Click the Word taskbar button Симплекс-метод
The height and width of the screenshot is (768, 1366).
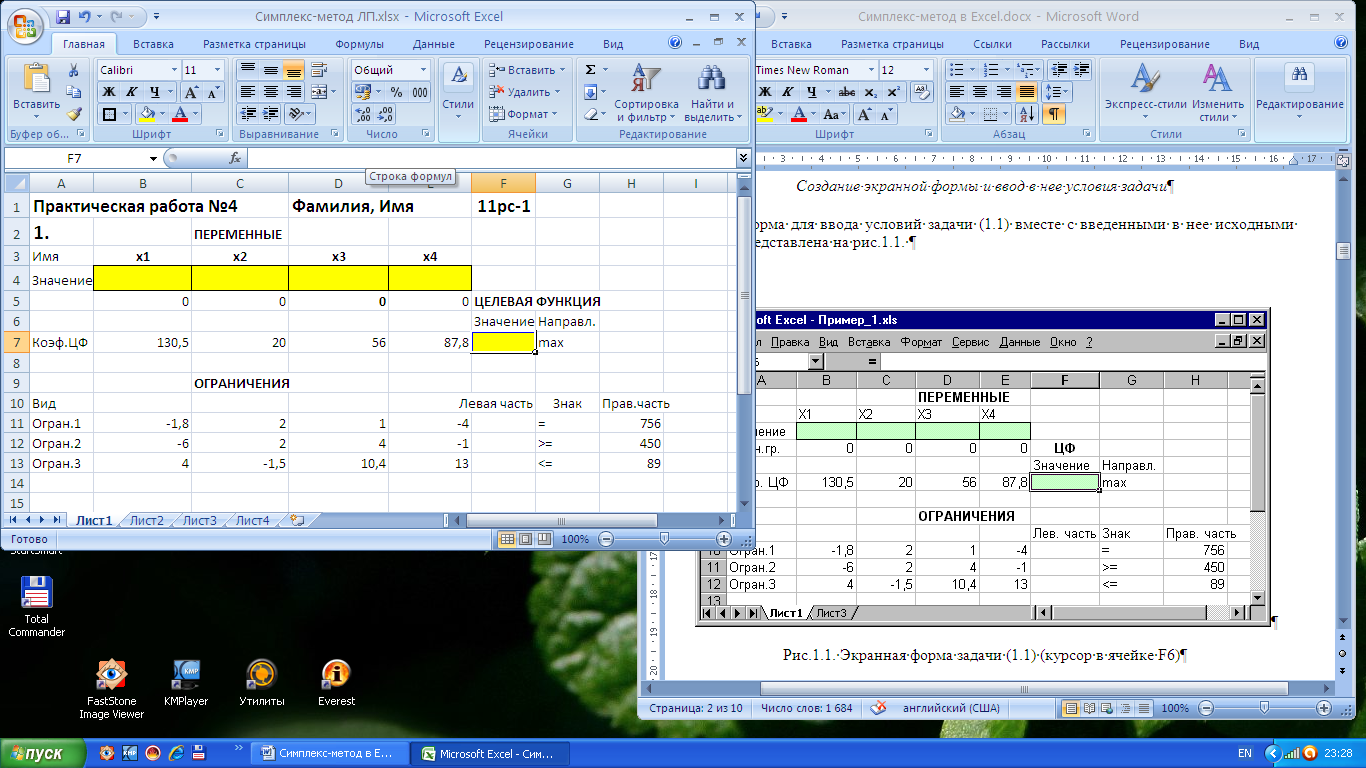[x=330, y=753]
